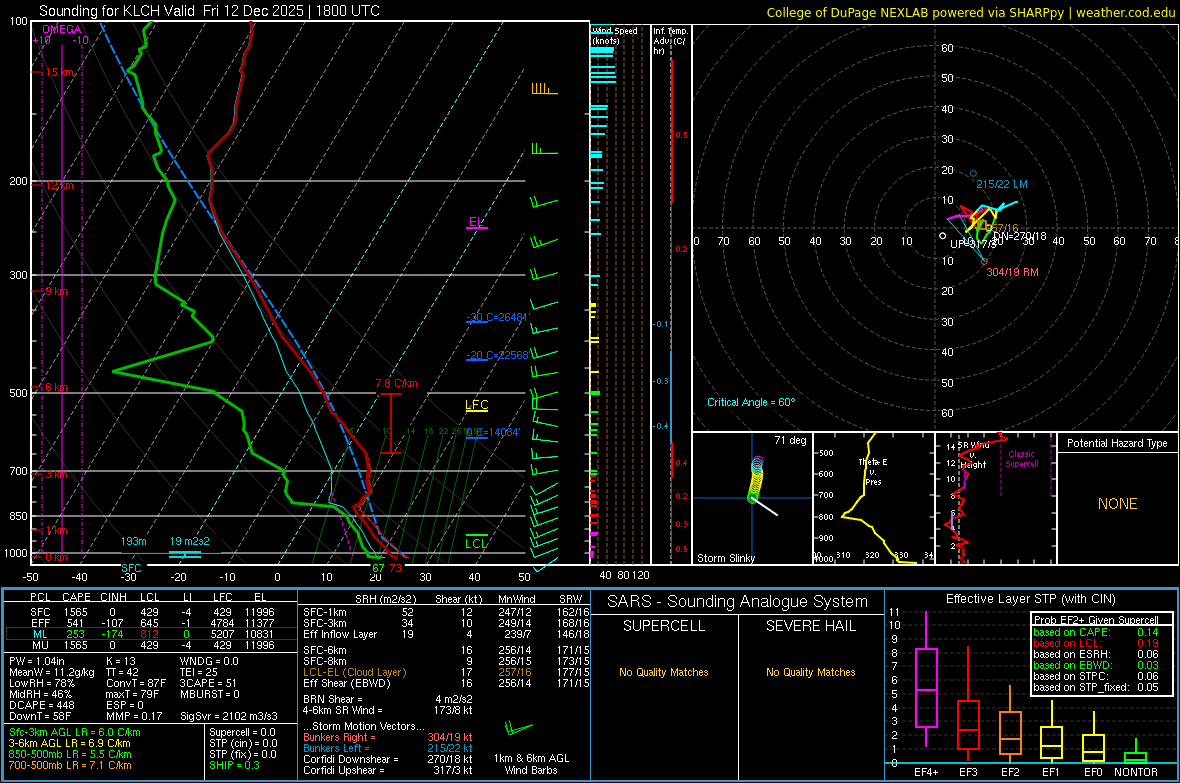
Task: Select the yellow LFC level marker
Action: [x=477, y=405]
